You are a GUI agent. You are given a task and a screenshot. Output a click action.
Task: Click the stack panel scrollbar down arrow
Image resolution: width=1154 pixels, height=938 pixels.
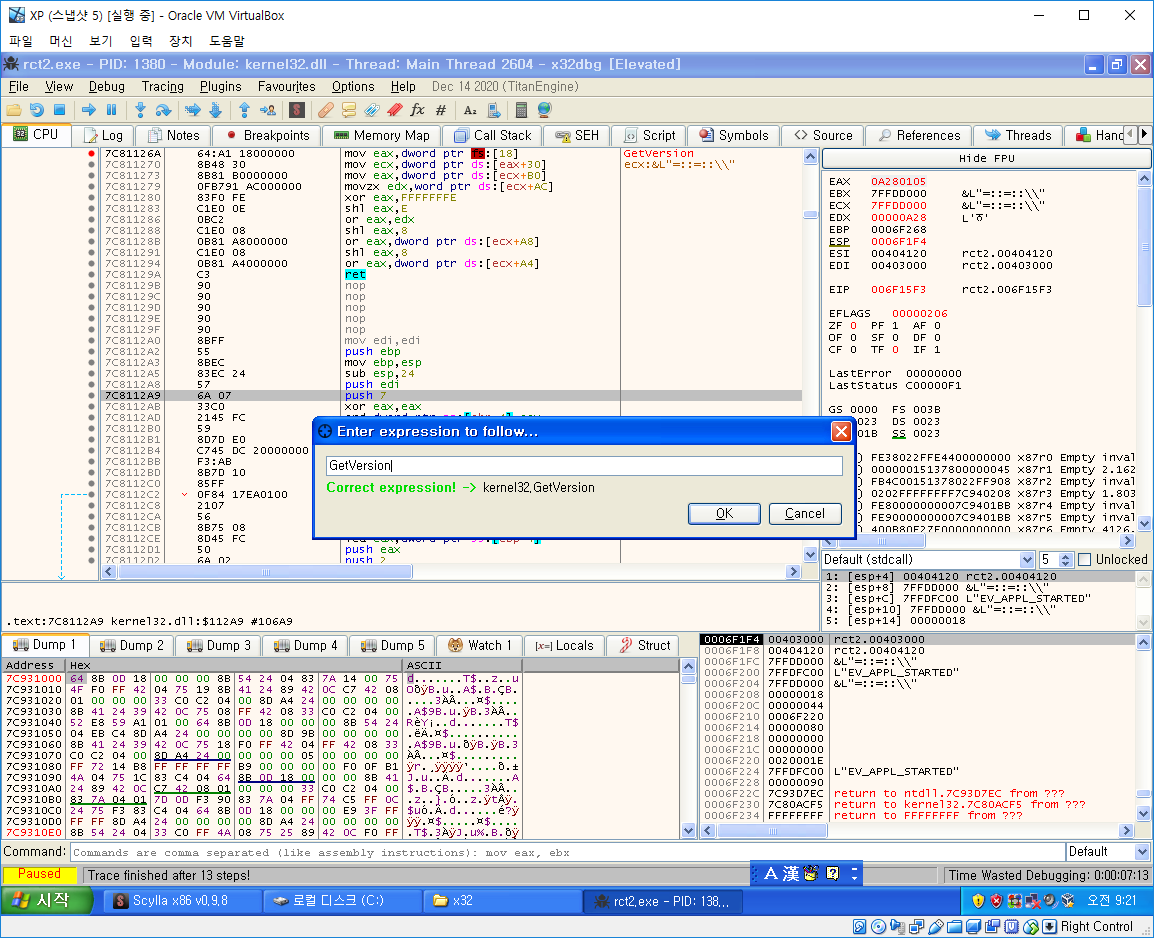pyautogui.click(x=1143, y=814)
